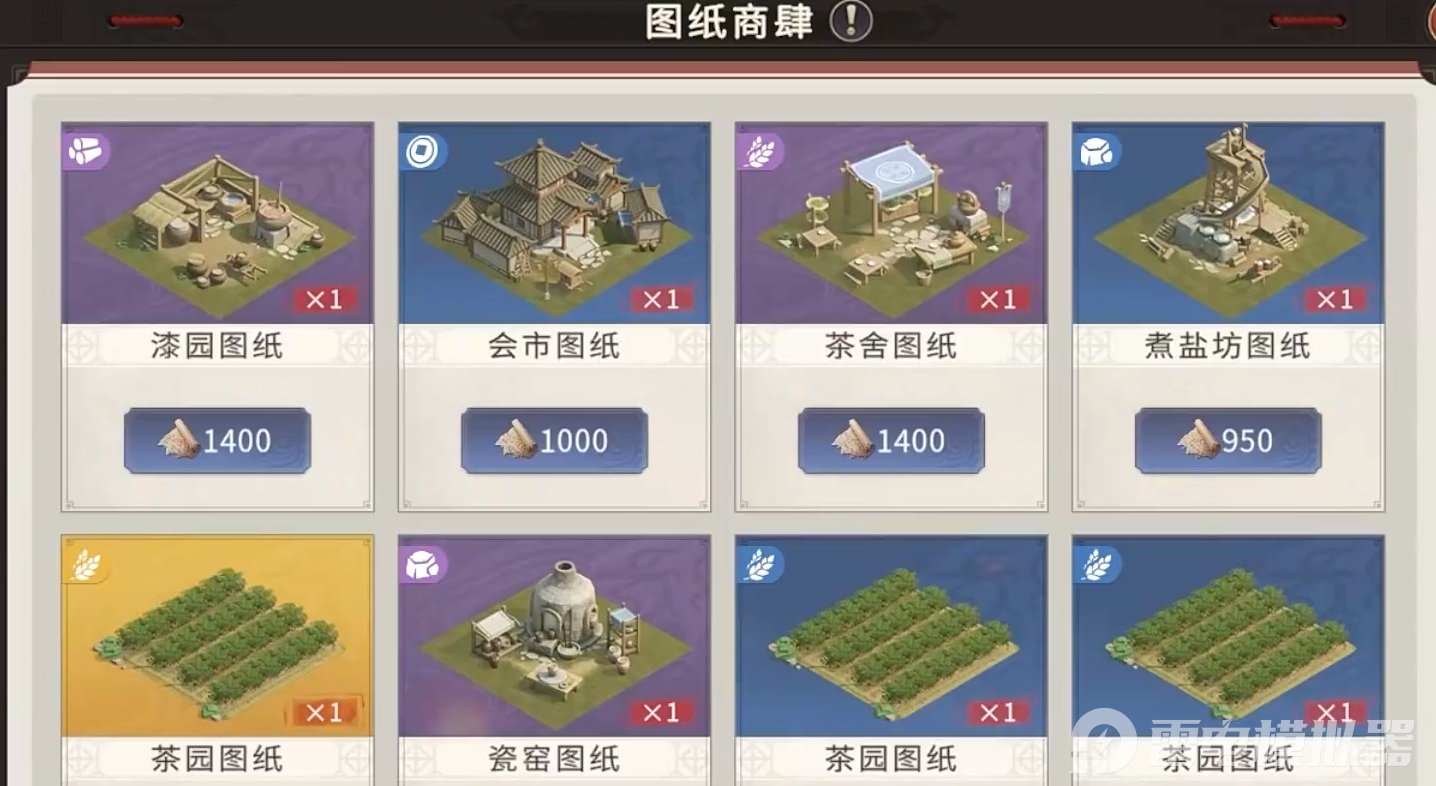Buy 茶舍图纸 for 1400
Screen dimensions: 1436x786
(891, 440)
